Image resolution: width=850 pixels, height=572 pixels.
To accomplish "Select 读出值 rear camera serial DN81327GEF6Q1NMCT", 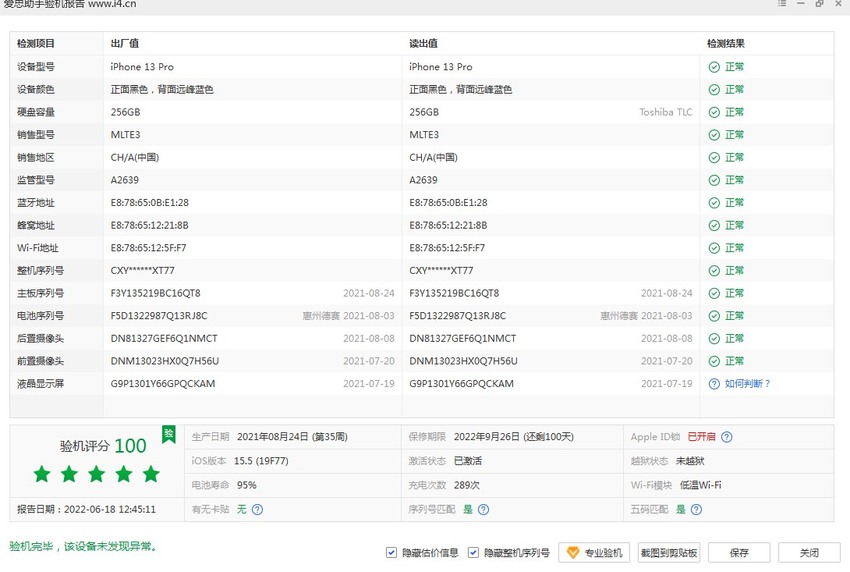I will pos(462,338).
